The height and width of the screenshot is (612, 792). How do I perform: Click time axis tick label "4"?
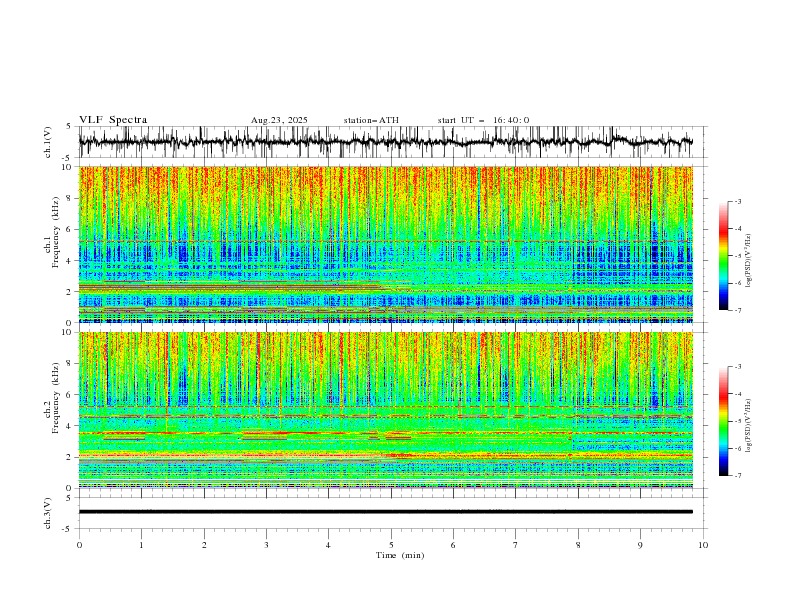329,545
